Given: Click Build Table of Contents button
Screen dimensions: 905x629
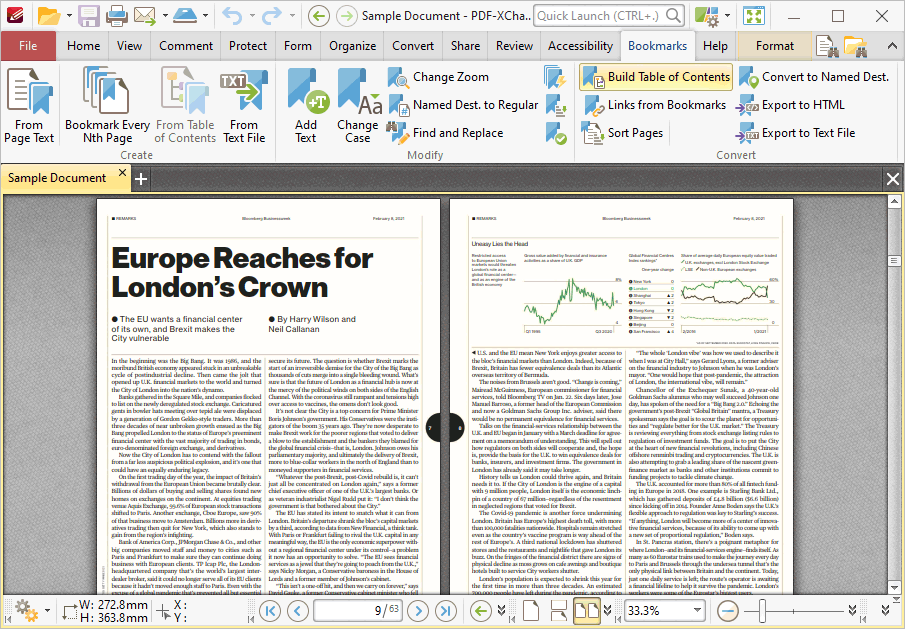Looking at the screenshot, I should [x=656, y=77].
